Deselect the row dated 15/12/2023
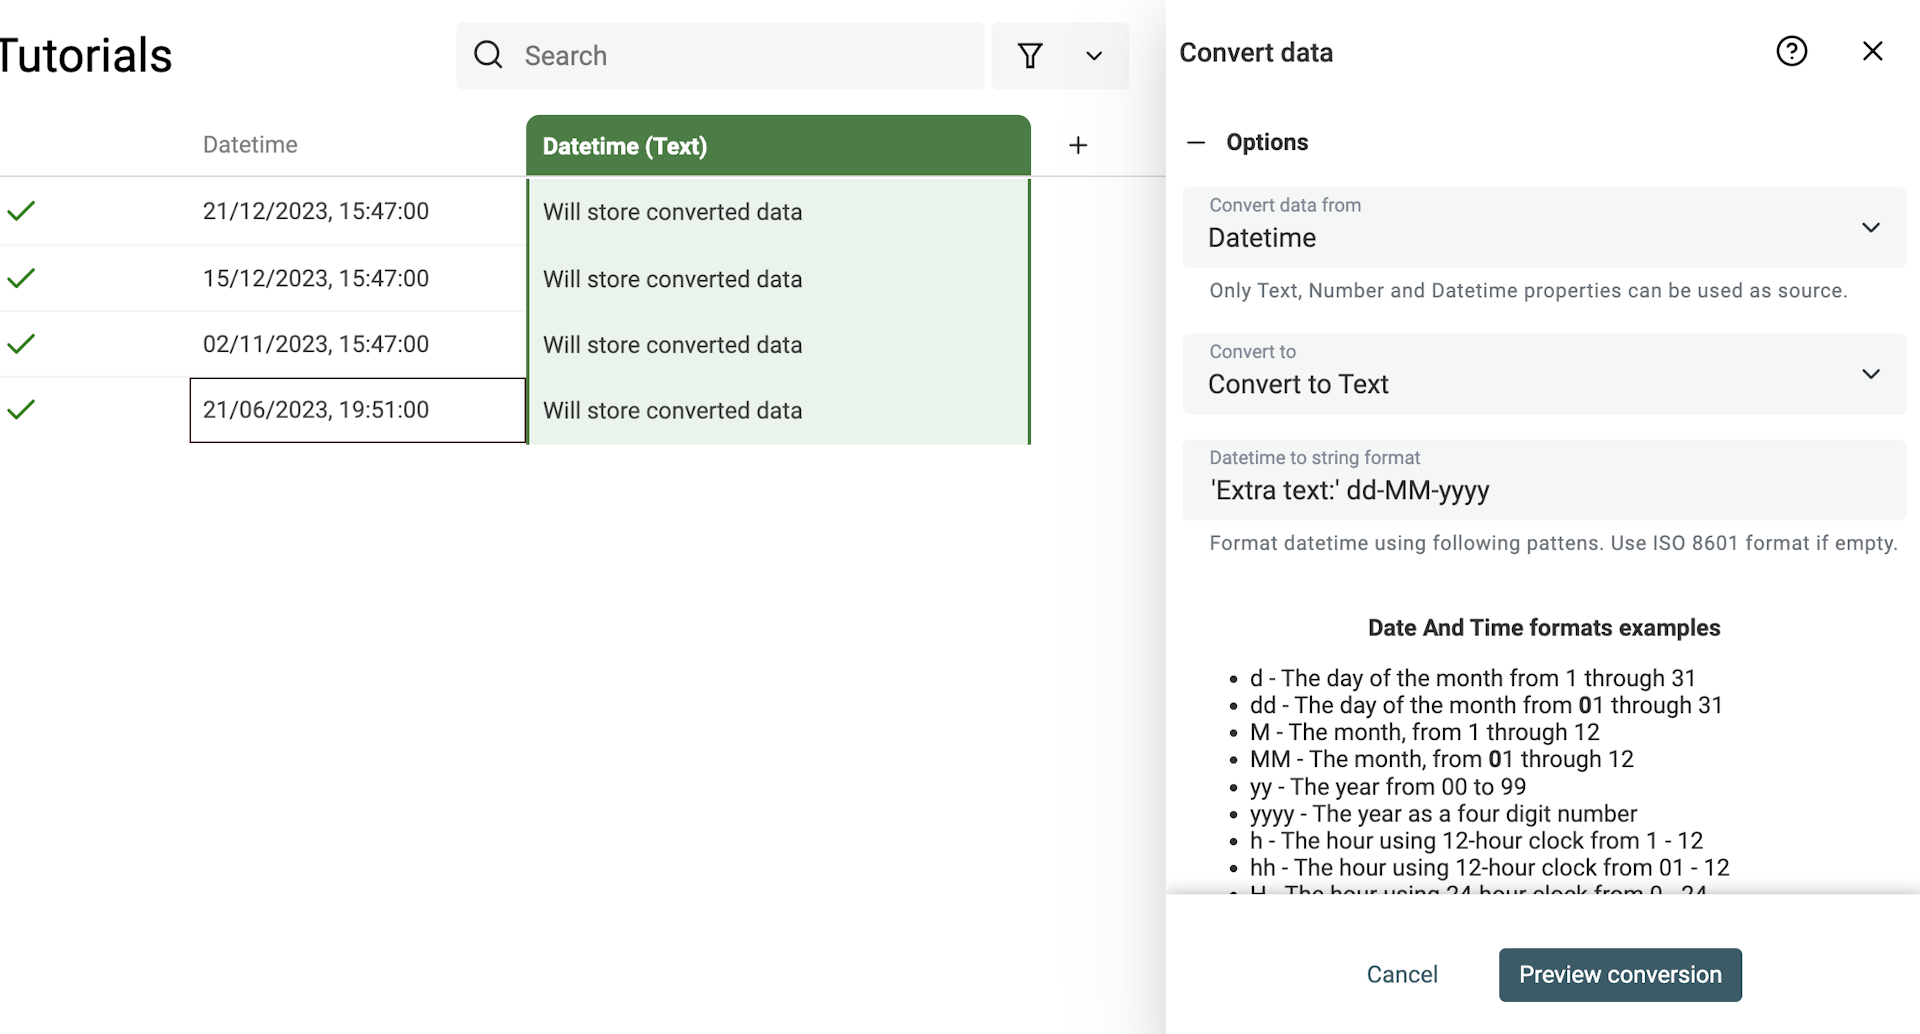This screenshot has height=1034, width=1920. click(x=21, y=278)
